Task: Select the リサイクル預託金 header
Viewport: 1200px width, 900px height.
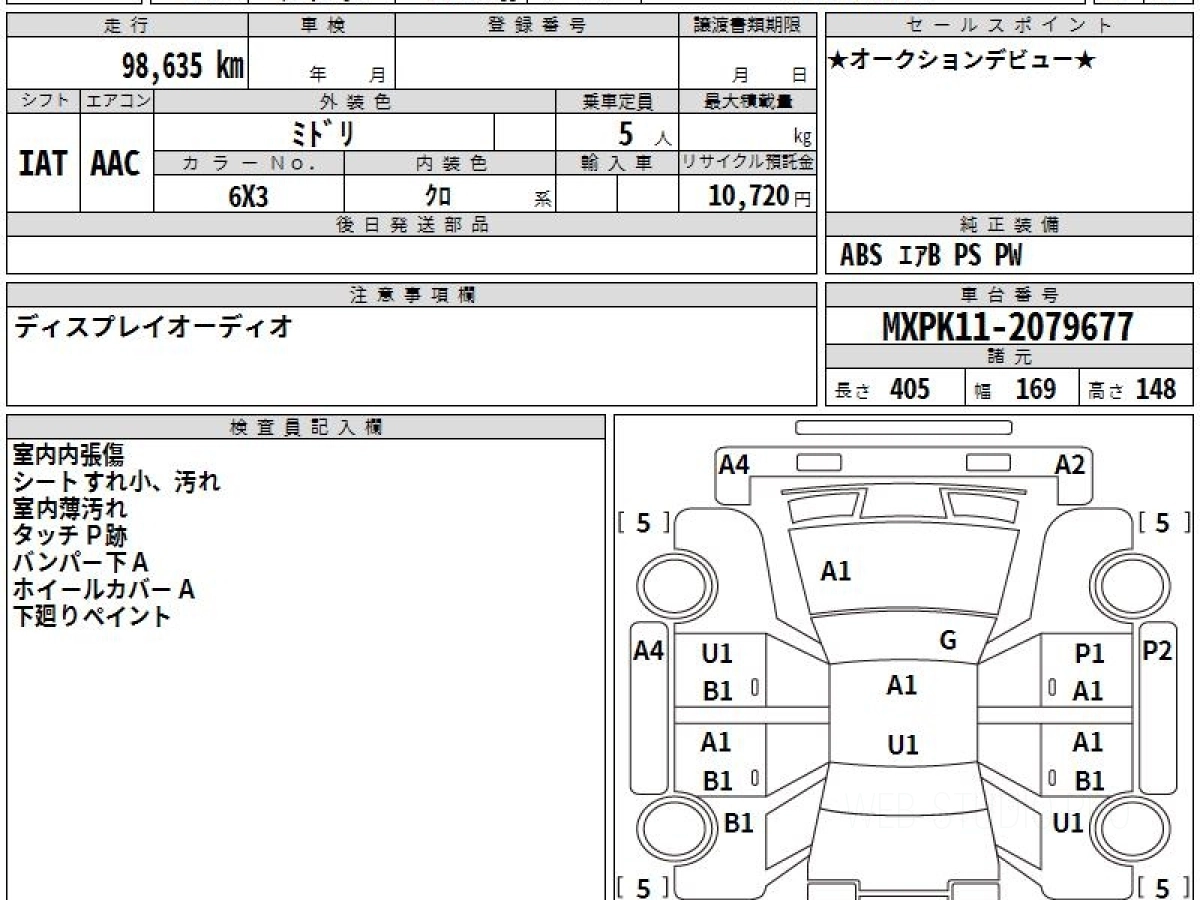Action: click(x=747, y=164)
